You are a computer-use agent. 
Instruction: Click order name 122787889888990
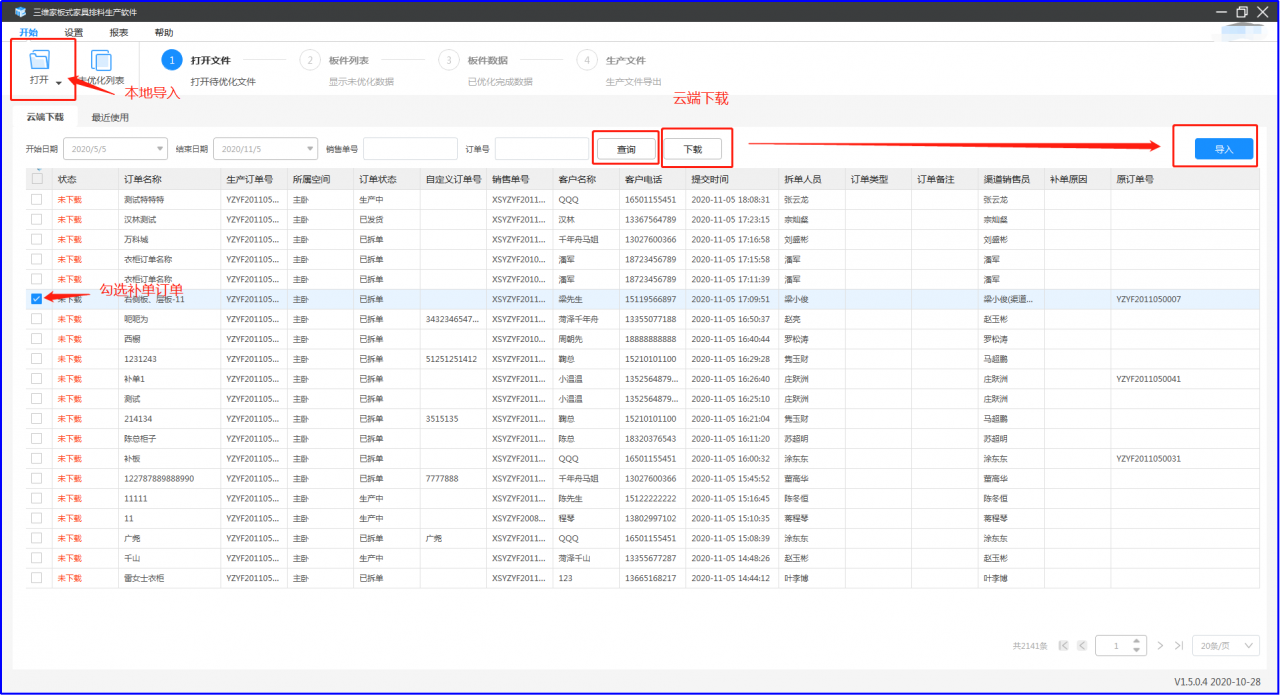[x=159, y=478]
